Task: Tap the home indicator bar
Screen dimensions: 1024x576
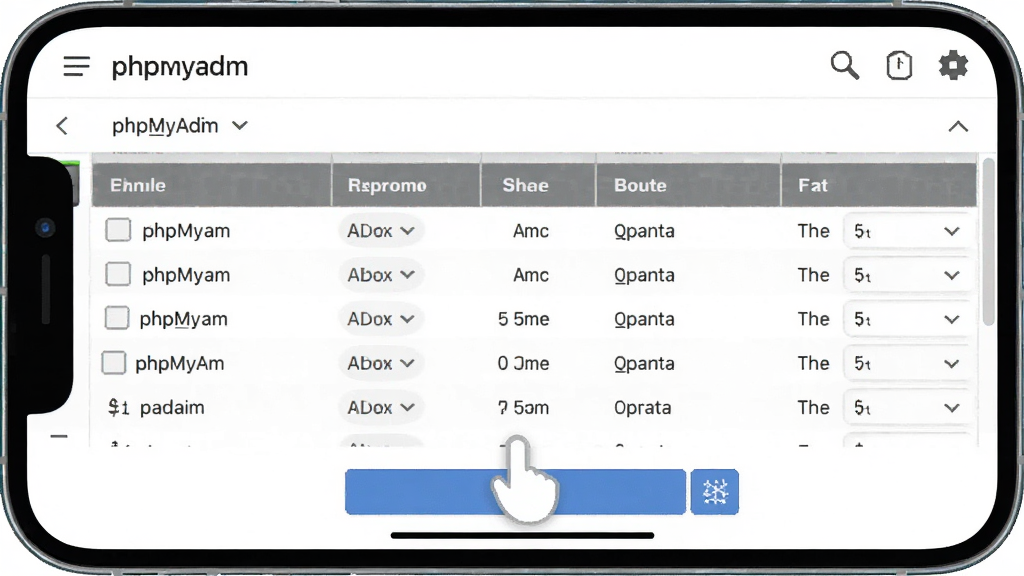Action: point(522,536)
